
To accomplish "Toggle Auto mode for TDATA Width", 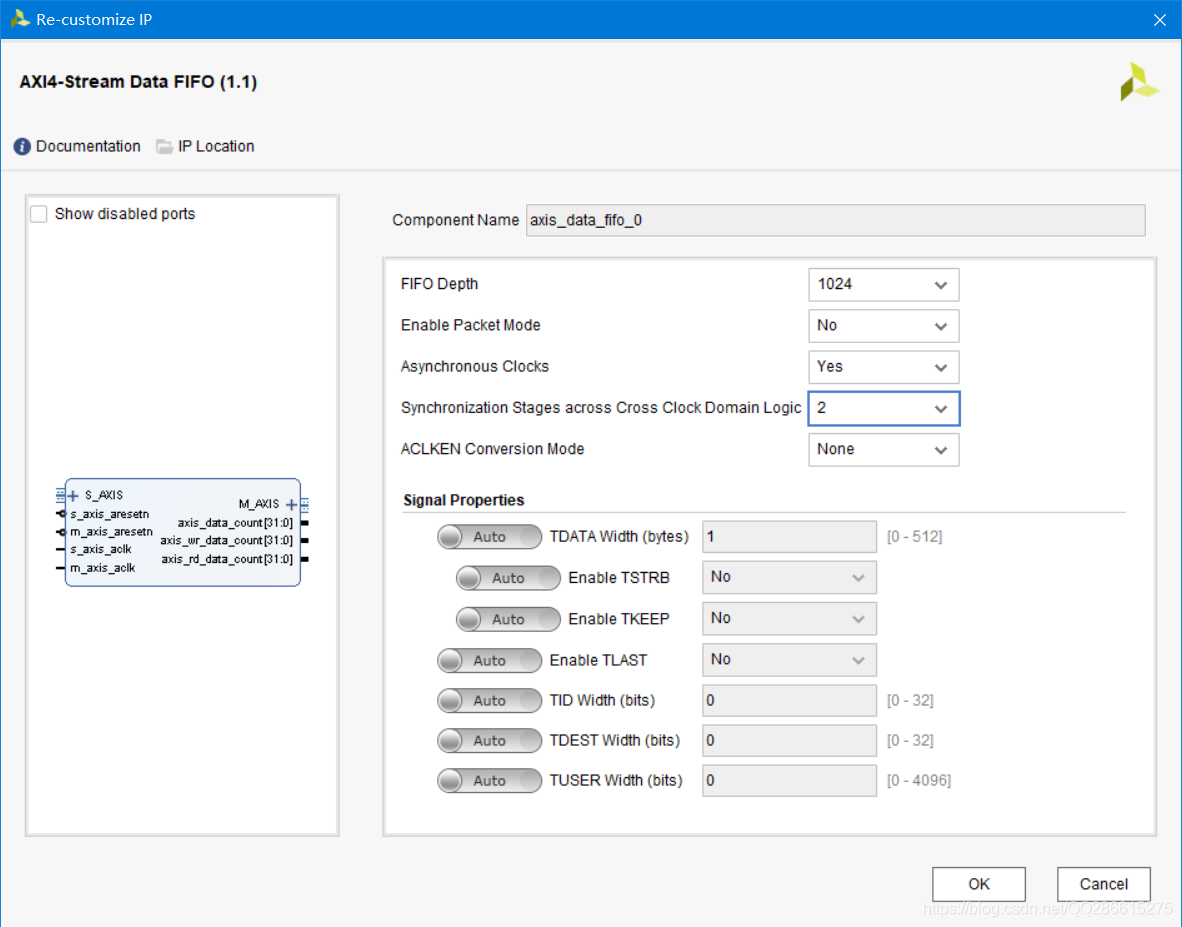I will point(489,537).
